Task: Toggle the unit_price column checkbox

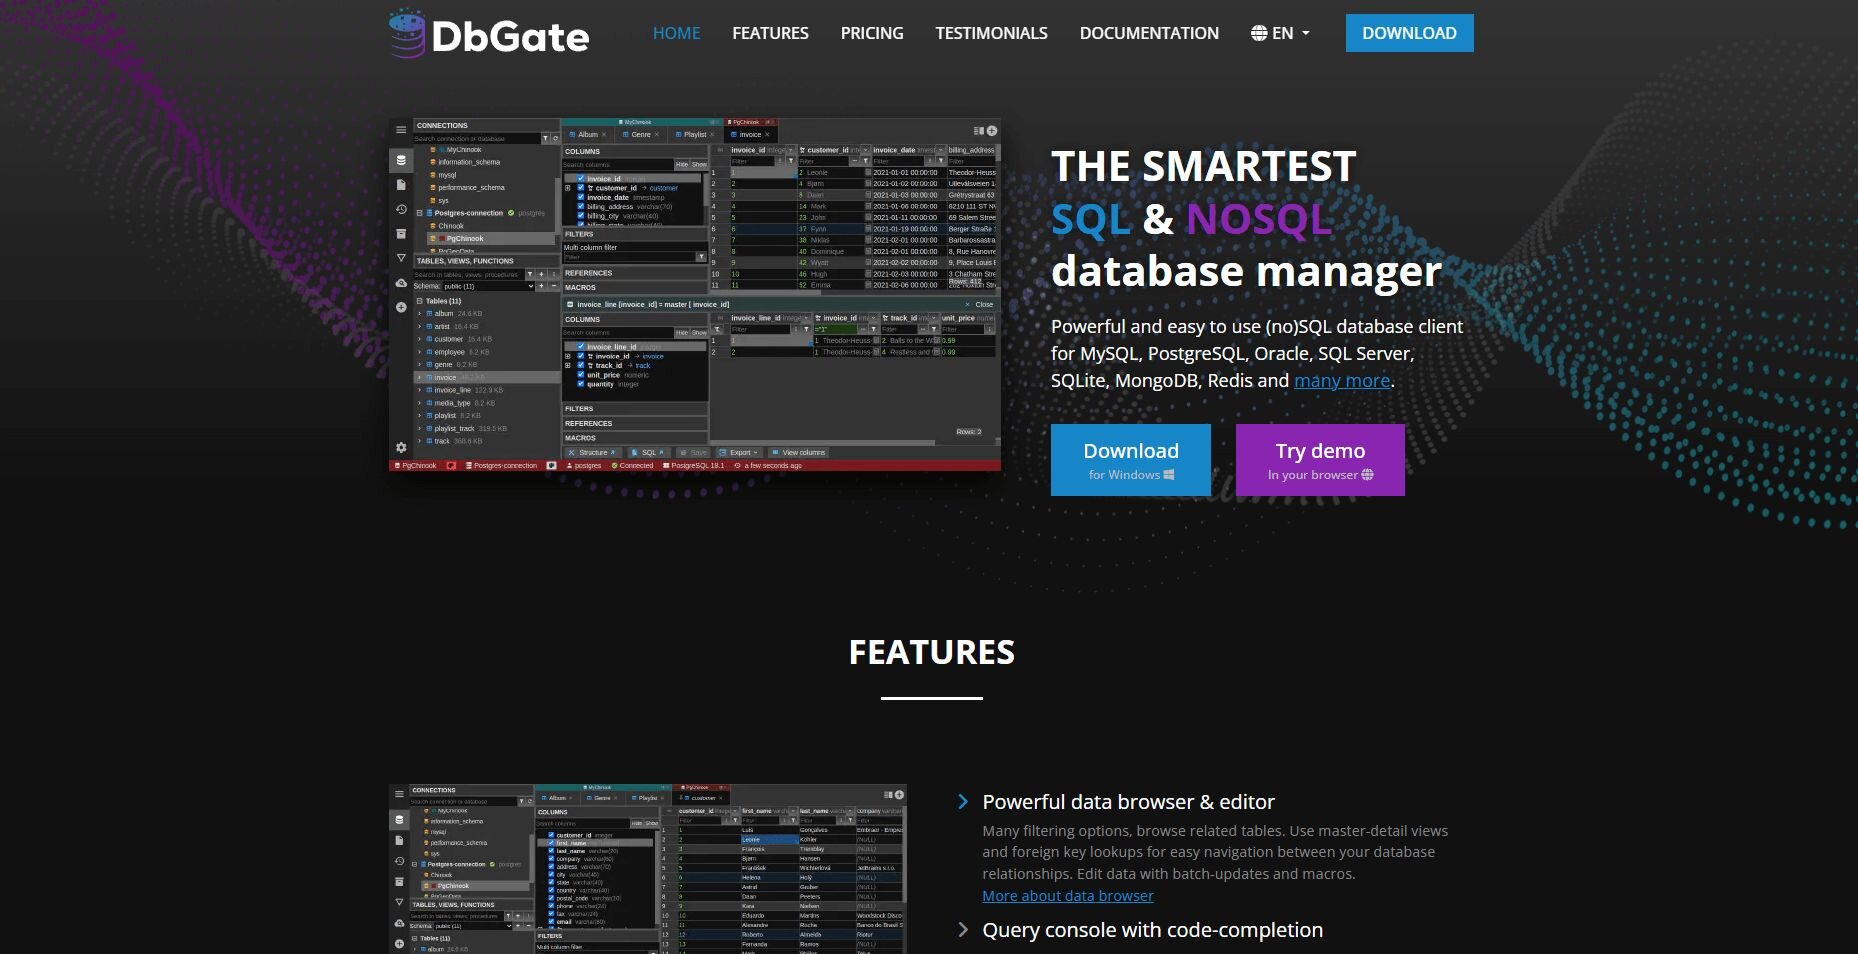Action: tap(580, 375)
